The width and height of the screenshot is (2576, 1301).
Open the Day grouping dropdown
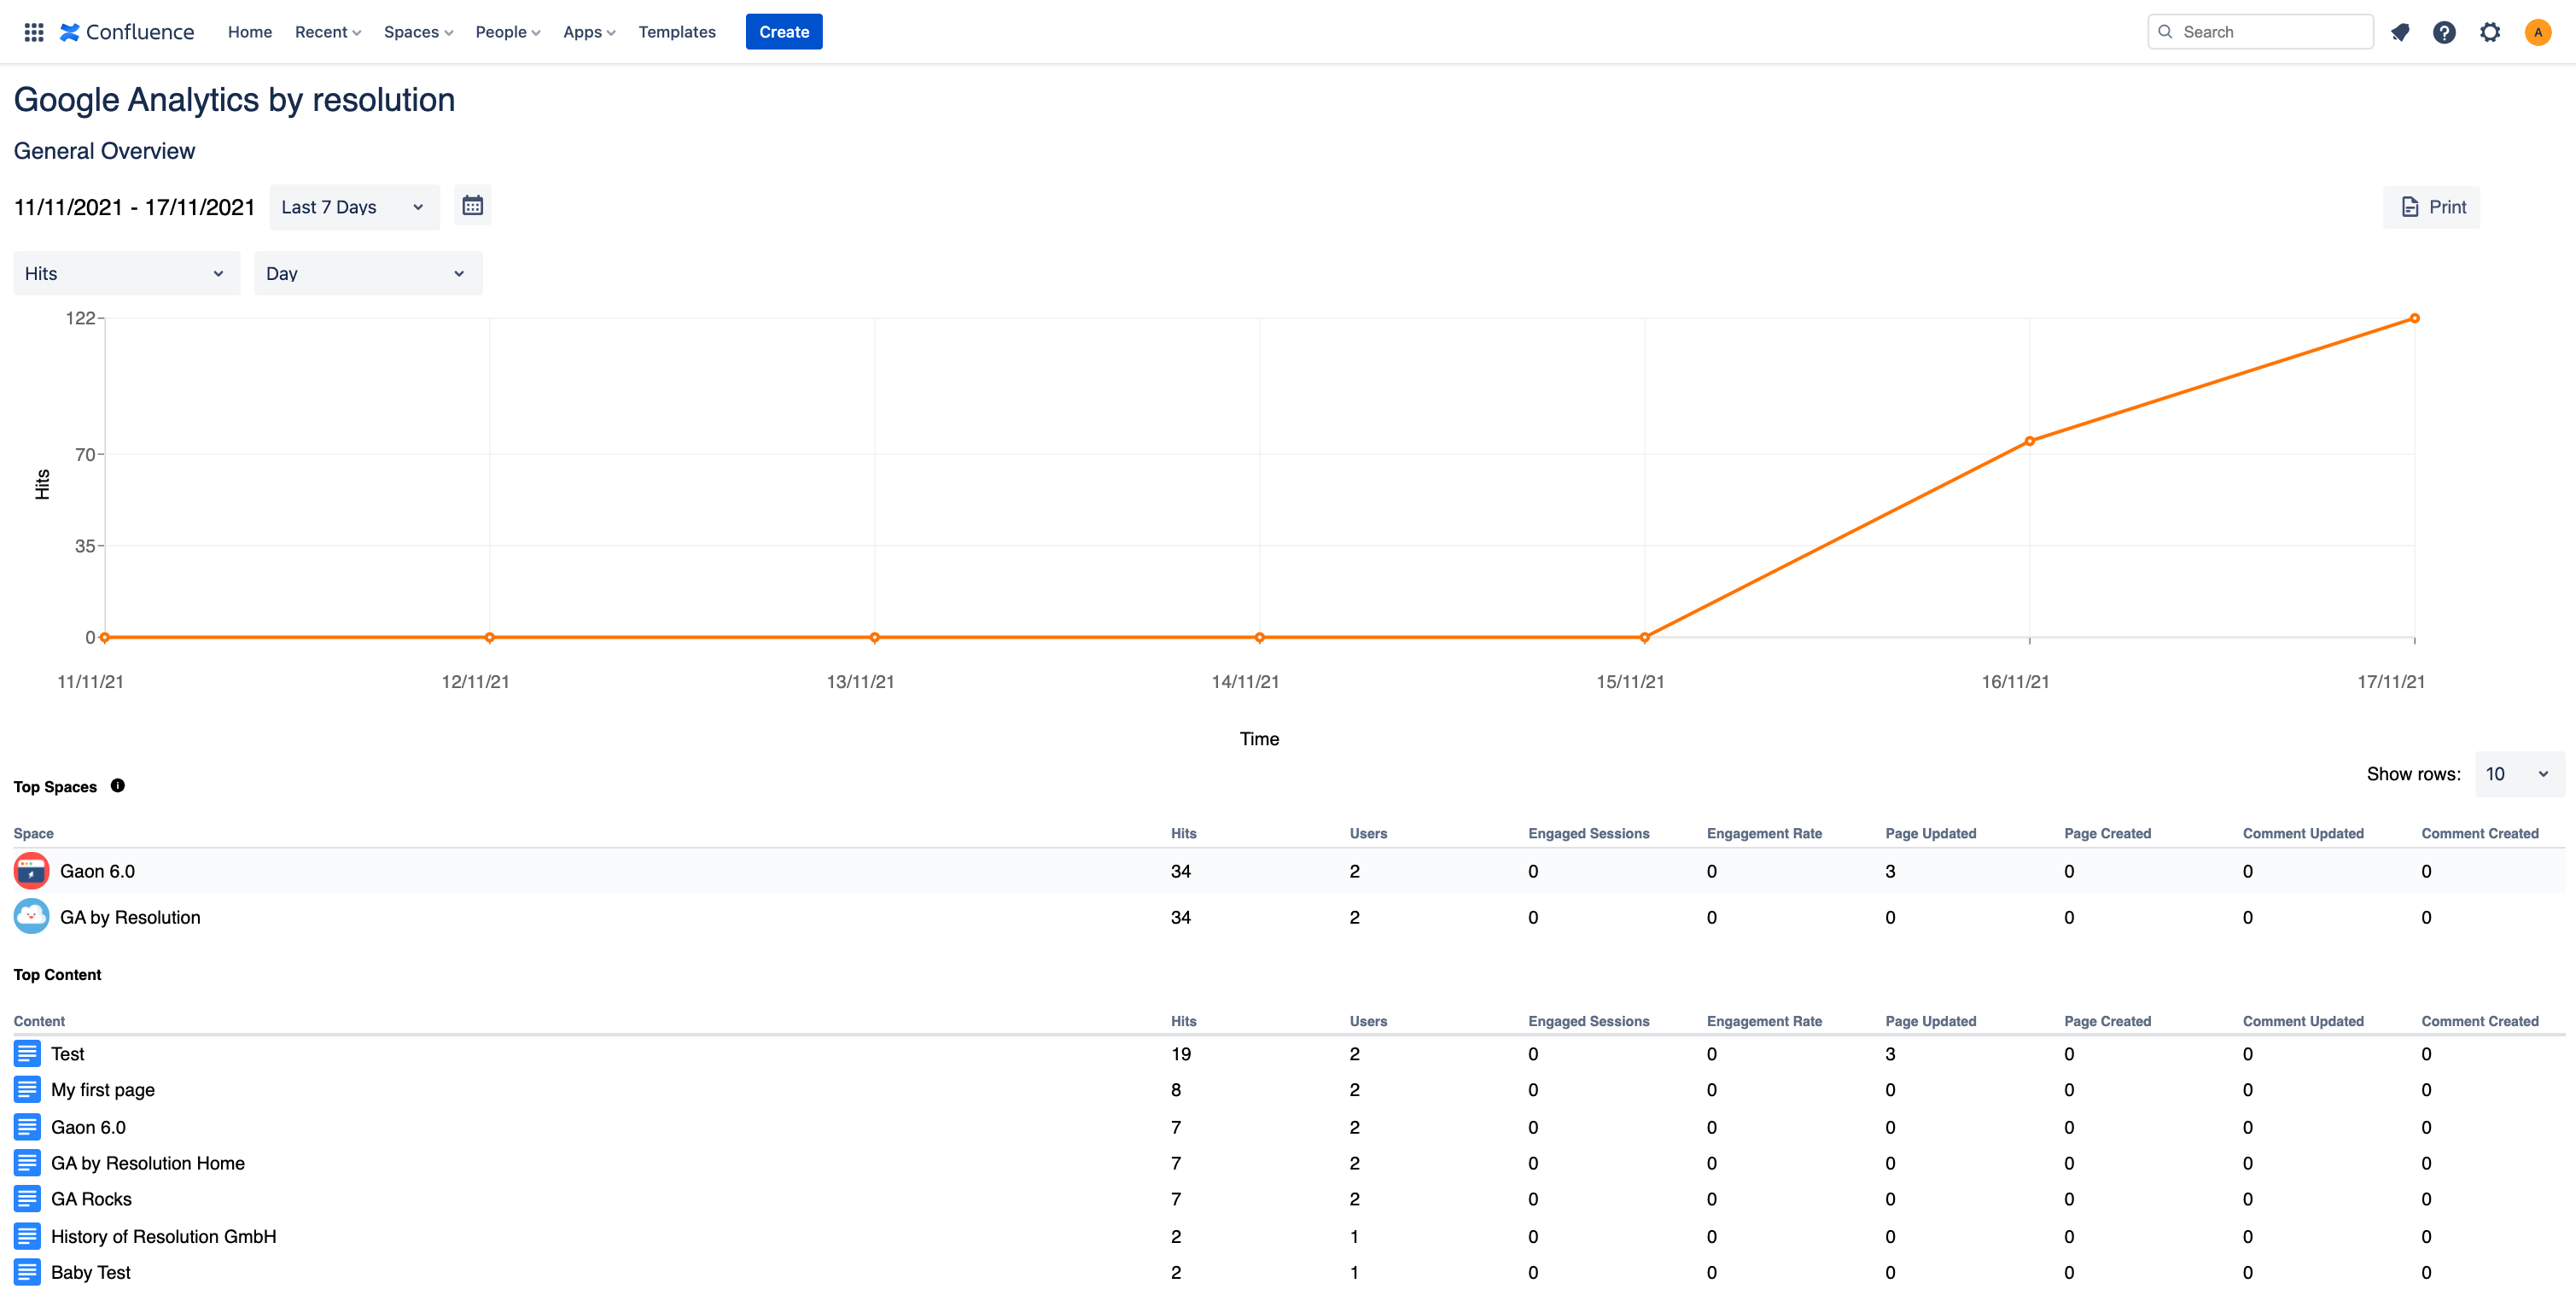click(367, 272)
